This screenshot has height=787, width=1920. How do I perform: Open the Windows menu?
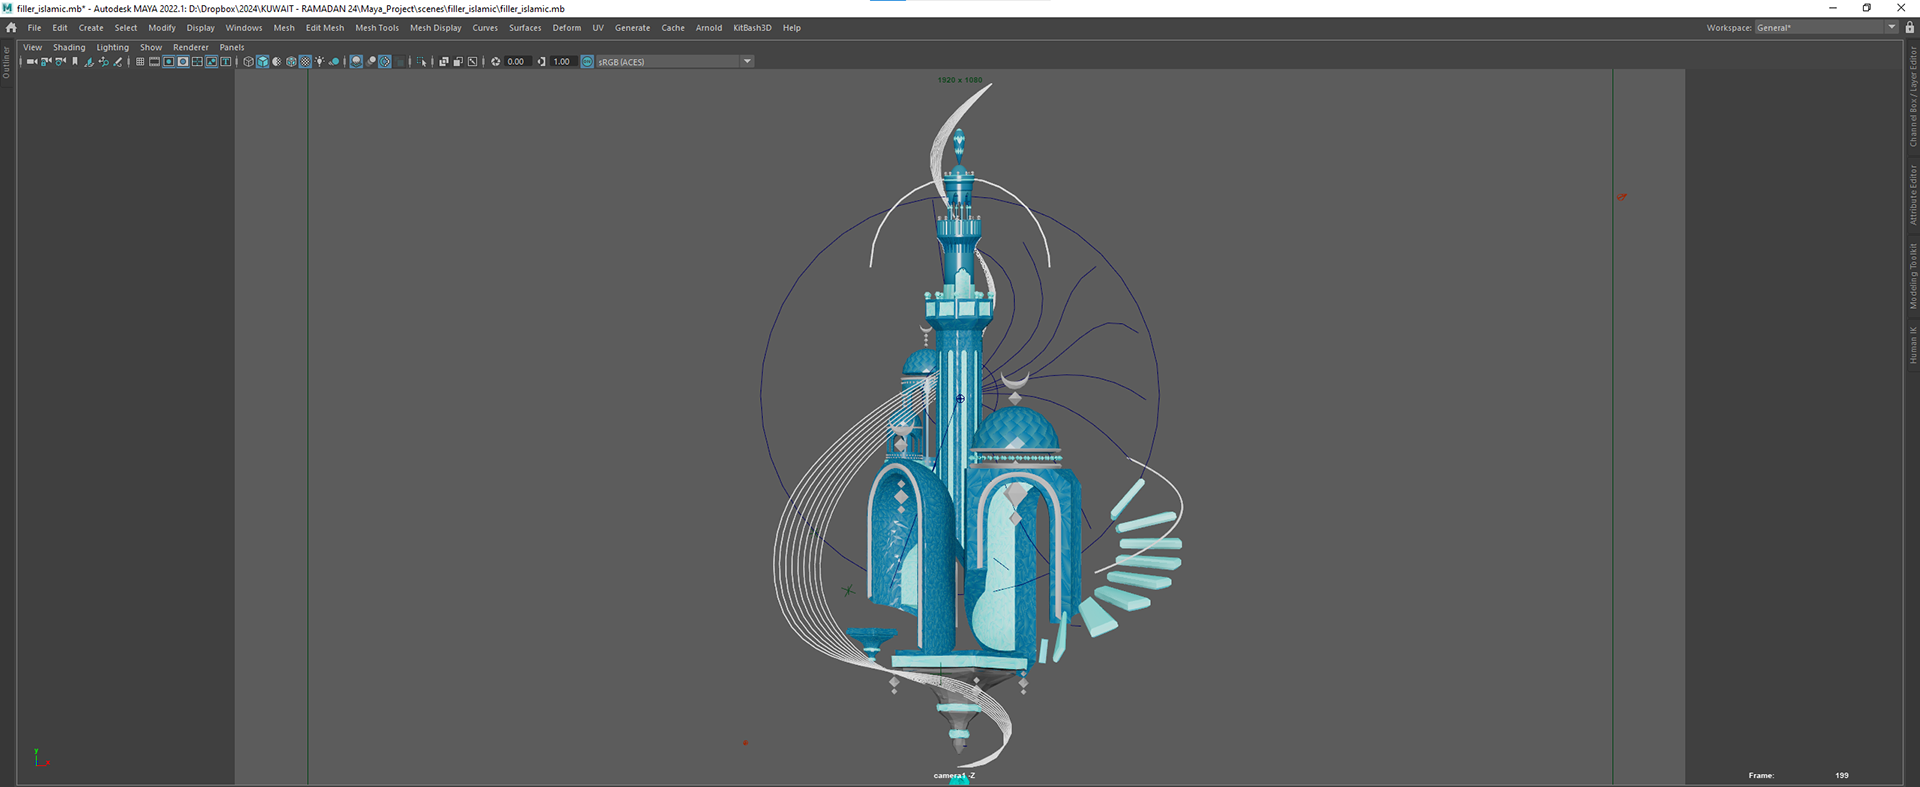[244, 28]
